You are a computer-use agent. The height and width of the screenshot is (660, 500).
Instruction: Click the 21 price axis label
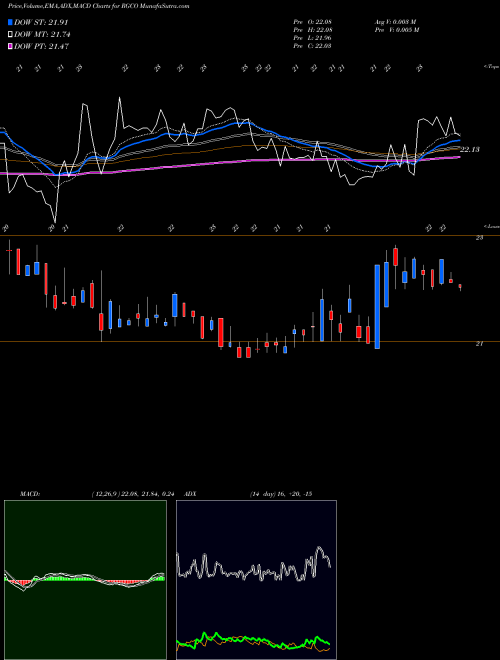tap(479, 344)
